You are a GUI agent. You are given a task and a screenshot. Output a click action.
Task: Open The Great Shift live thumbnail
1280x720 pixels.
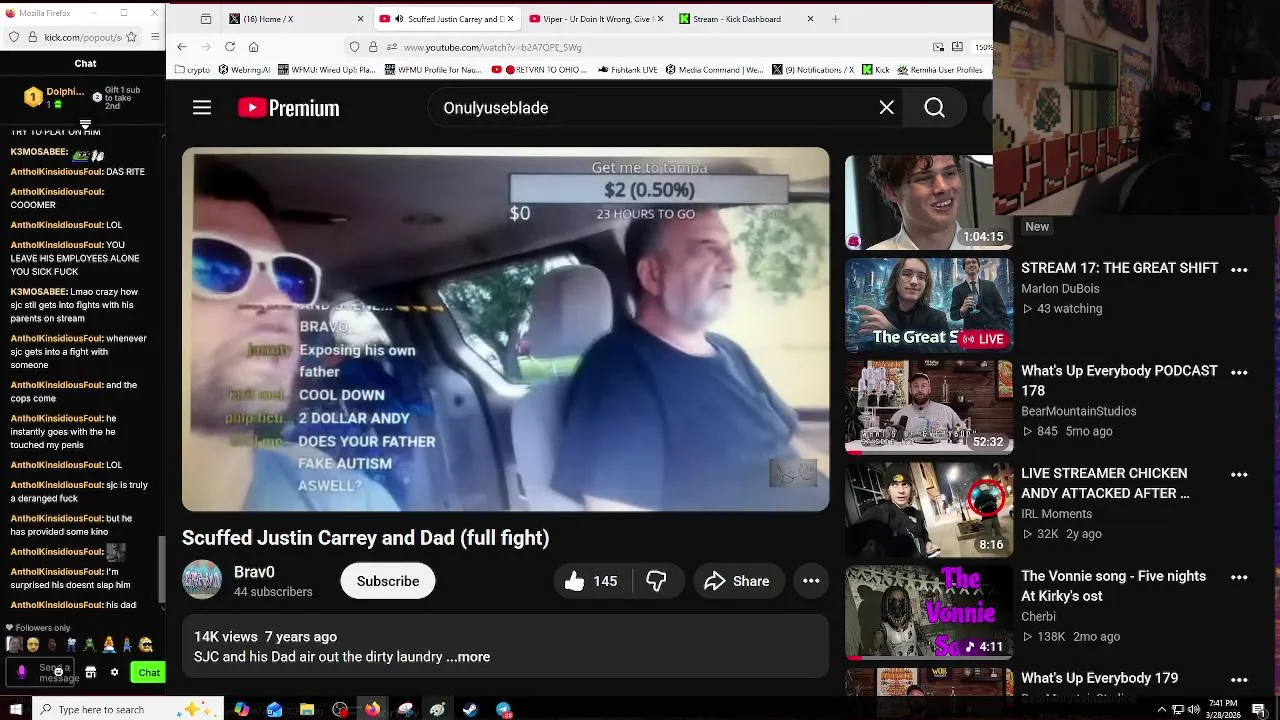[x=928, y=305]
